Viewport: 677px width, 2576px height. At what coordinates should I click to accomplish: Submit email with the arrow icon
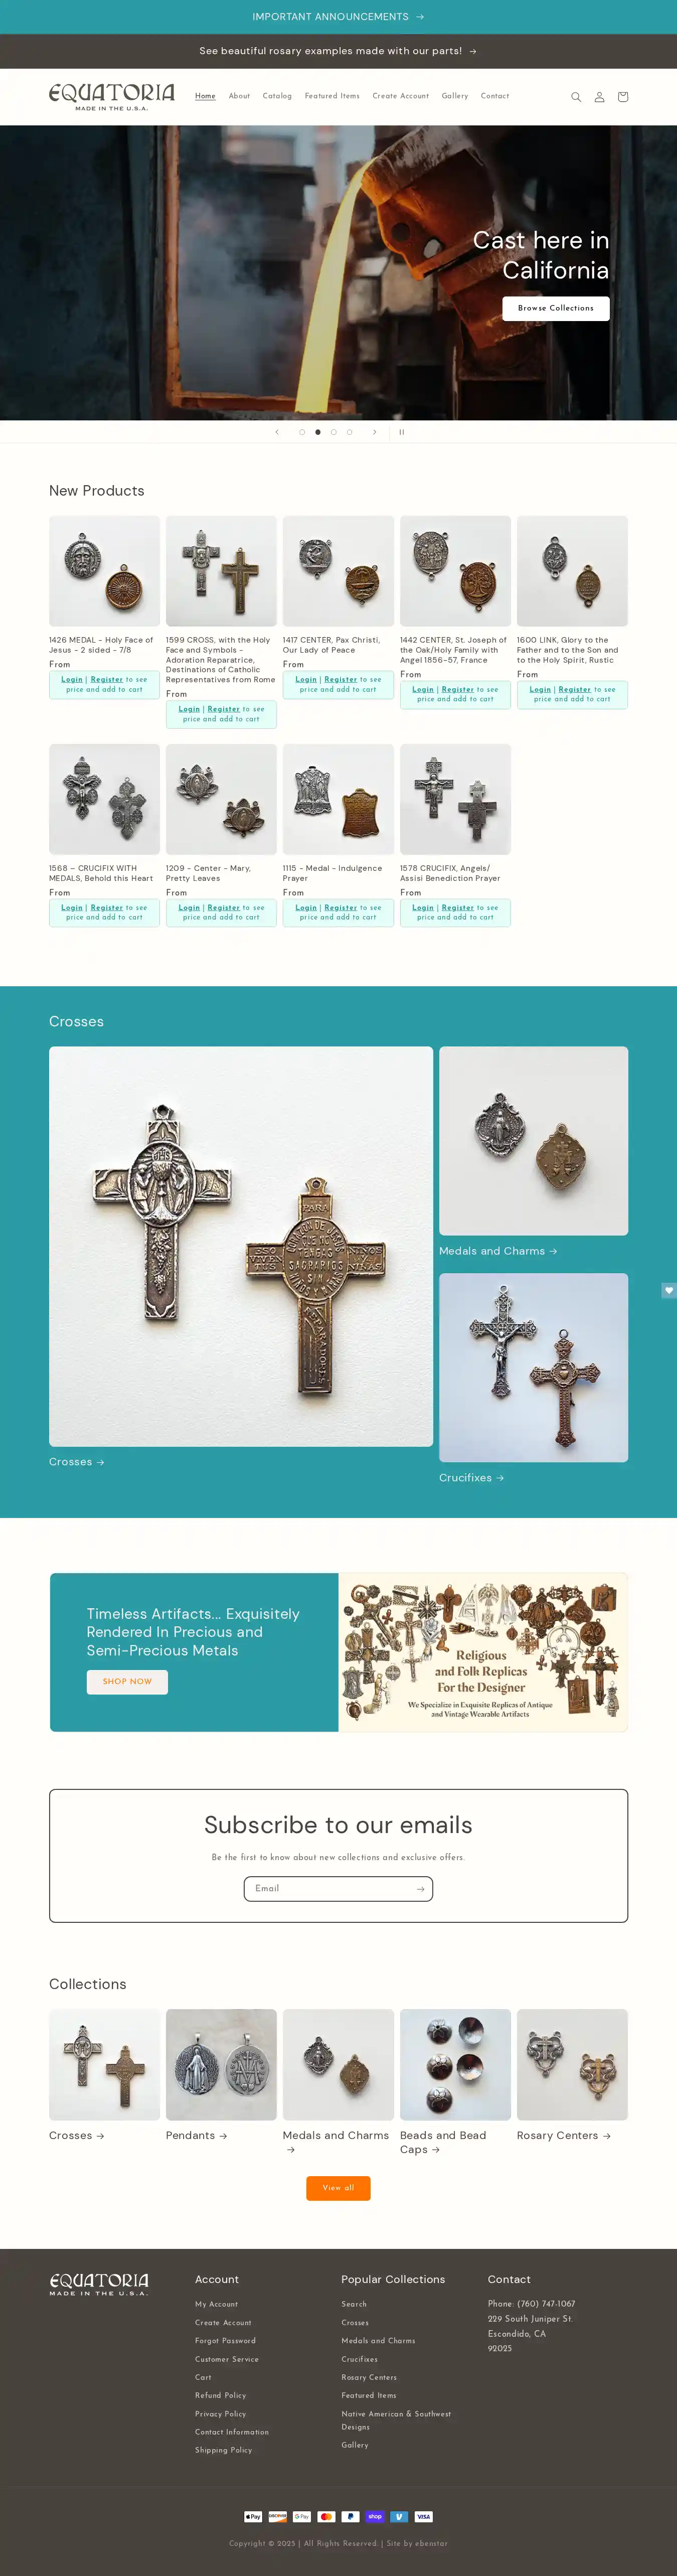420,1889
